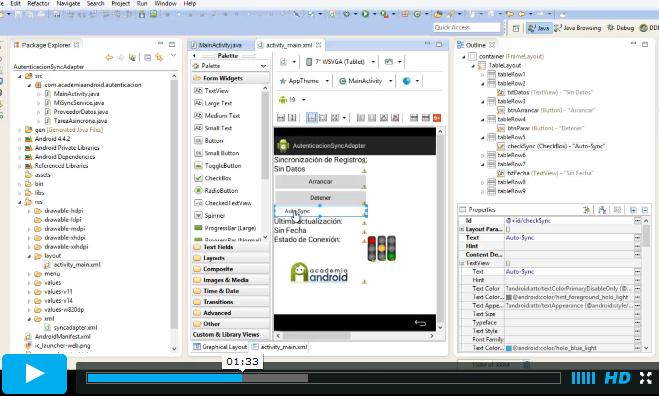Screen dimensions: 659x396
Task: Select the traffic light image in the preview
Action: pyautogui.click(x=382, y=248)
